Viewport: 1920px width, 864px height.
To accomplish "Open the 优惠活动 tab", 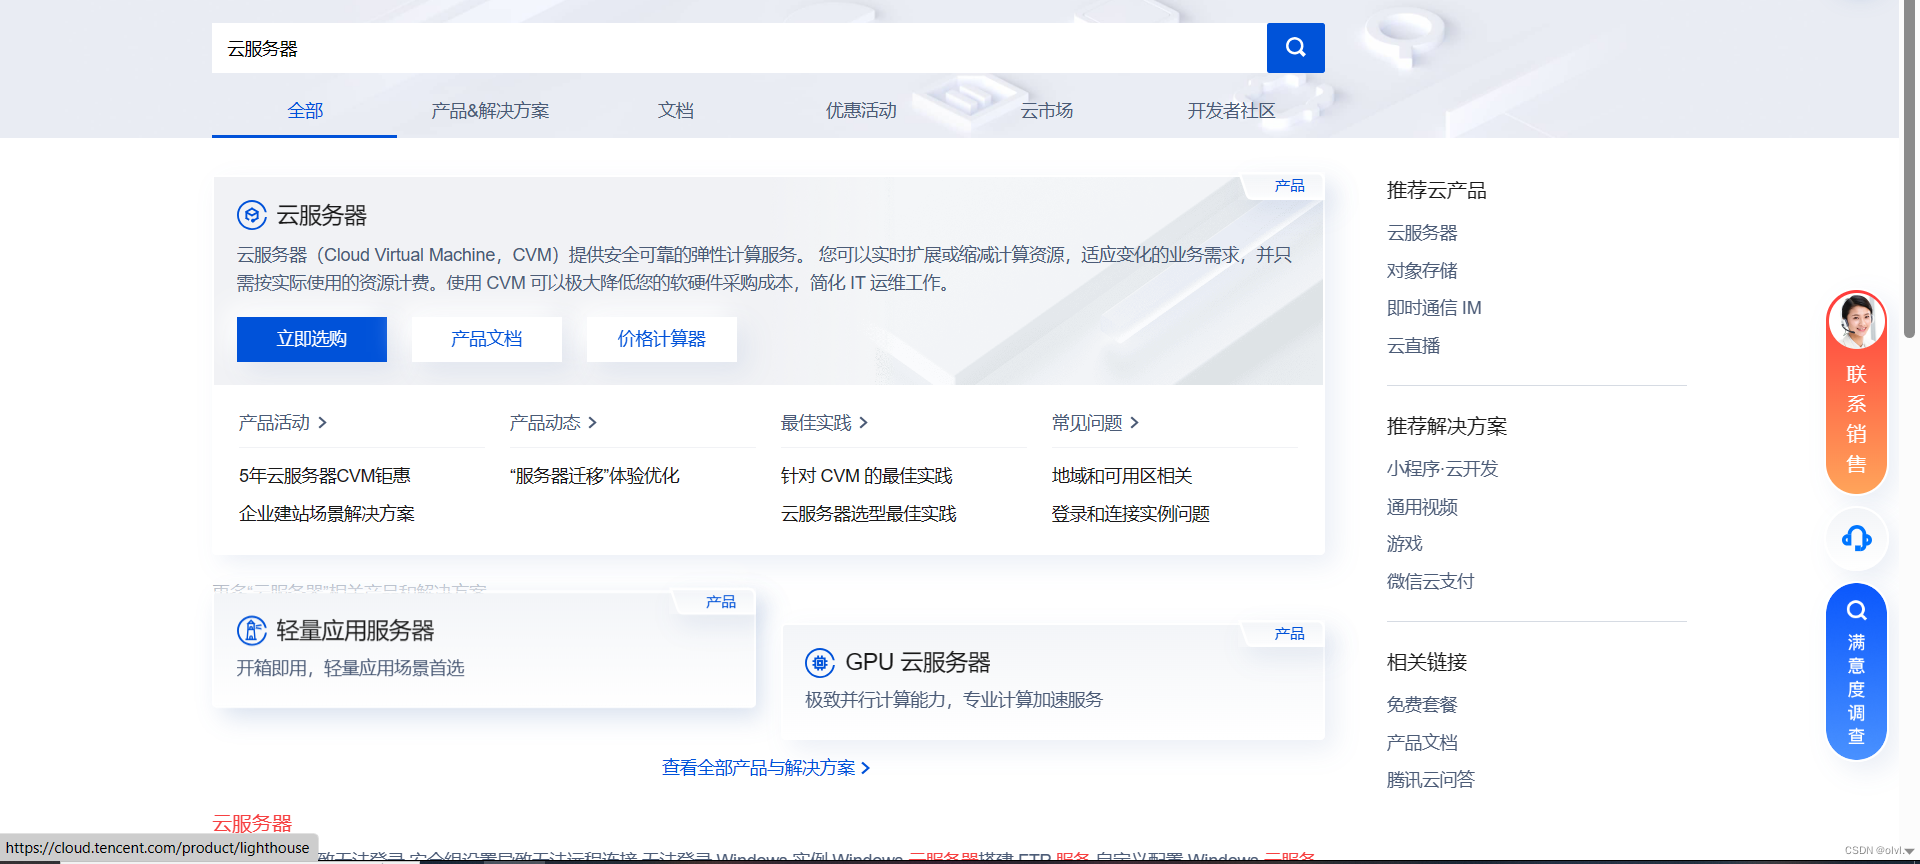I will [861, 111].
